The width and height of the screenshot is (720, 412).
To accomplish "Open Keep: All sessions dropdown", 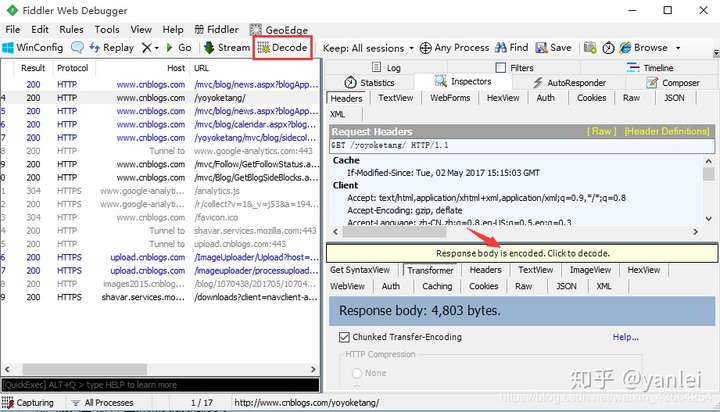I will point(368,48).
